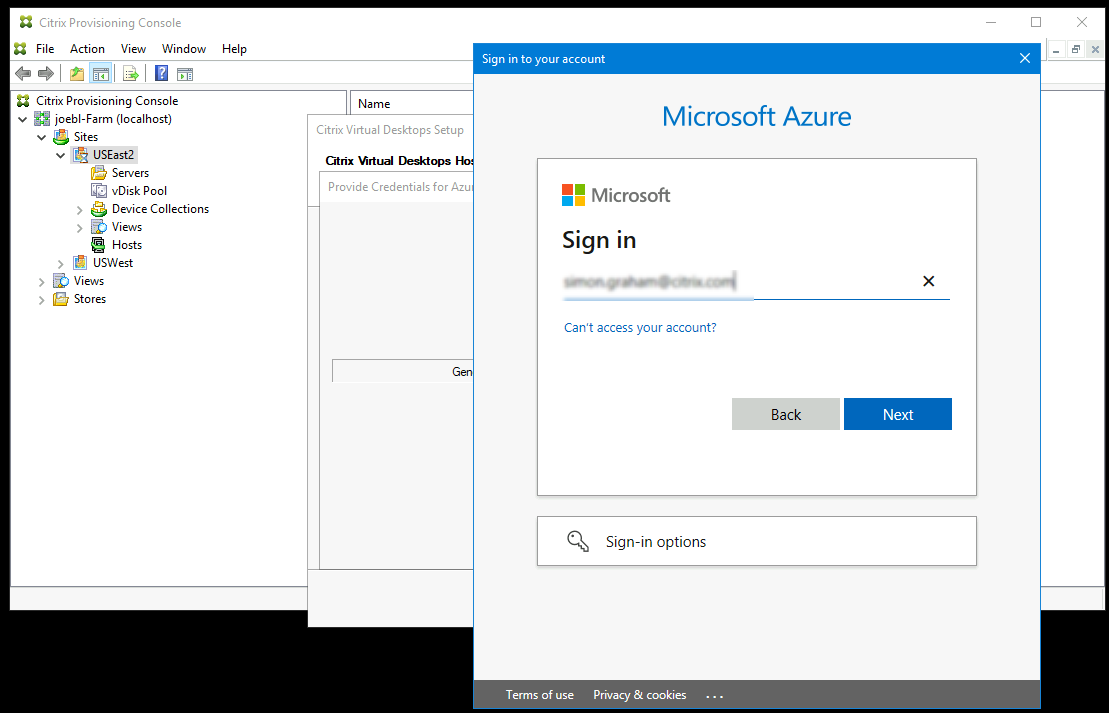Screen dimensions: 1109x713
Task: Click the Back navigation arrow
Action: (22, 73)
